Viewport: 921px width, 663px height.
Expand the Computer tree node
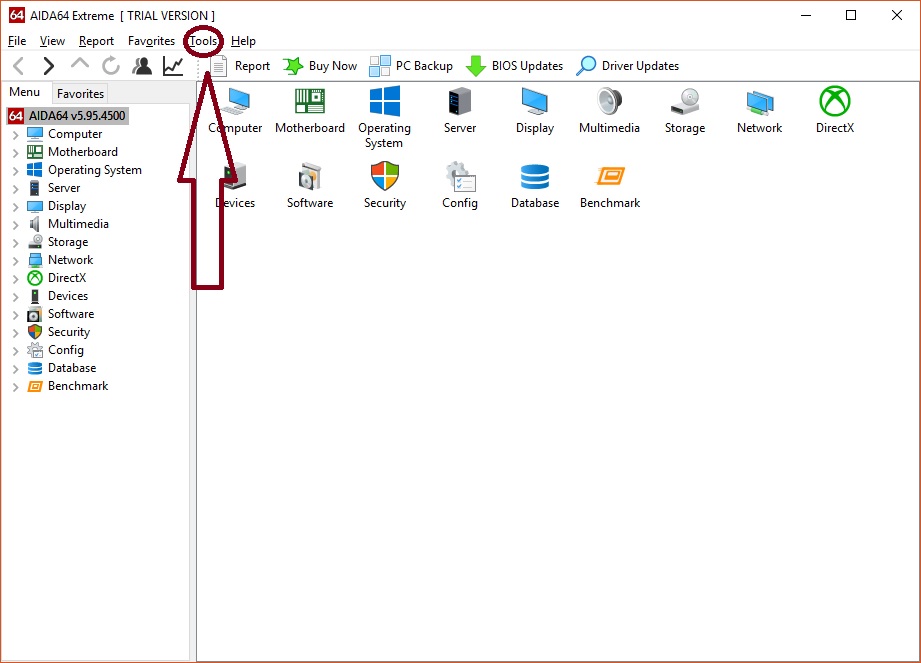(16, 135)
